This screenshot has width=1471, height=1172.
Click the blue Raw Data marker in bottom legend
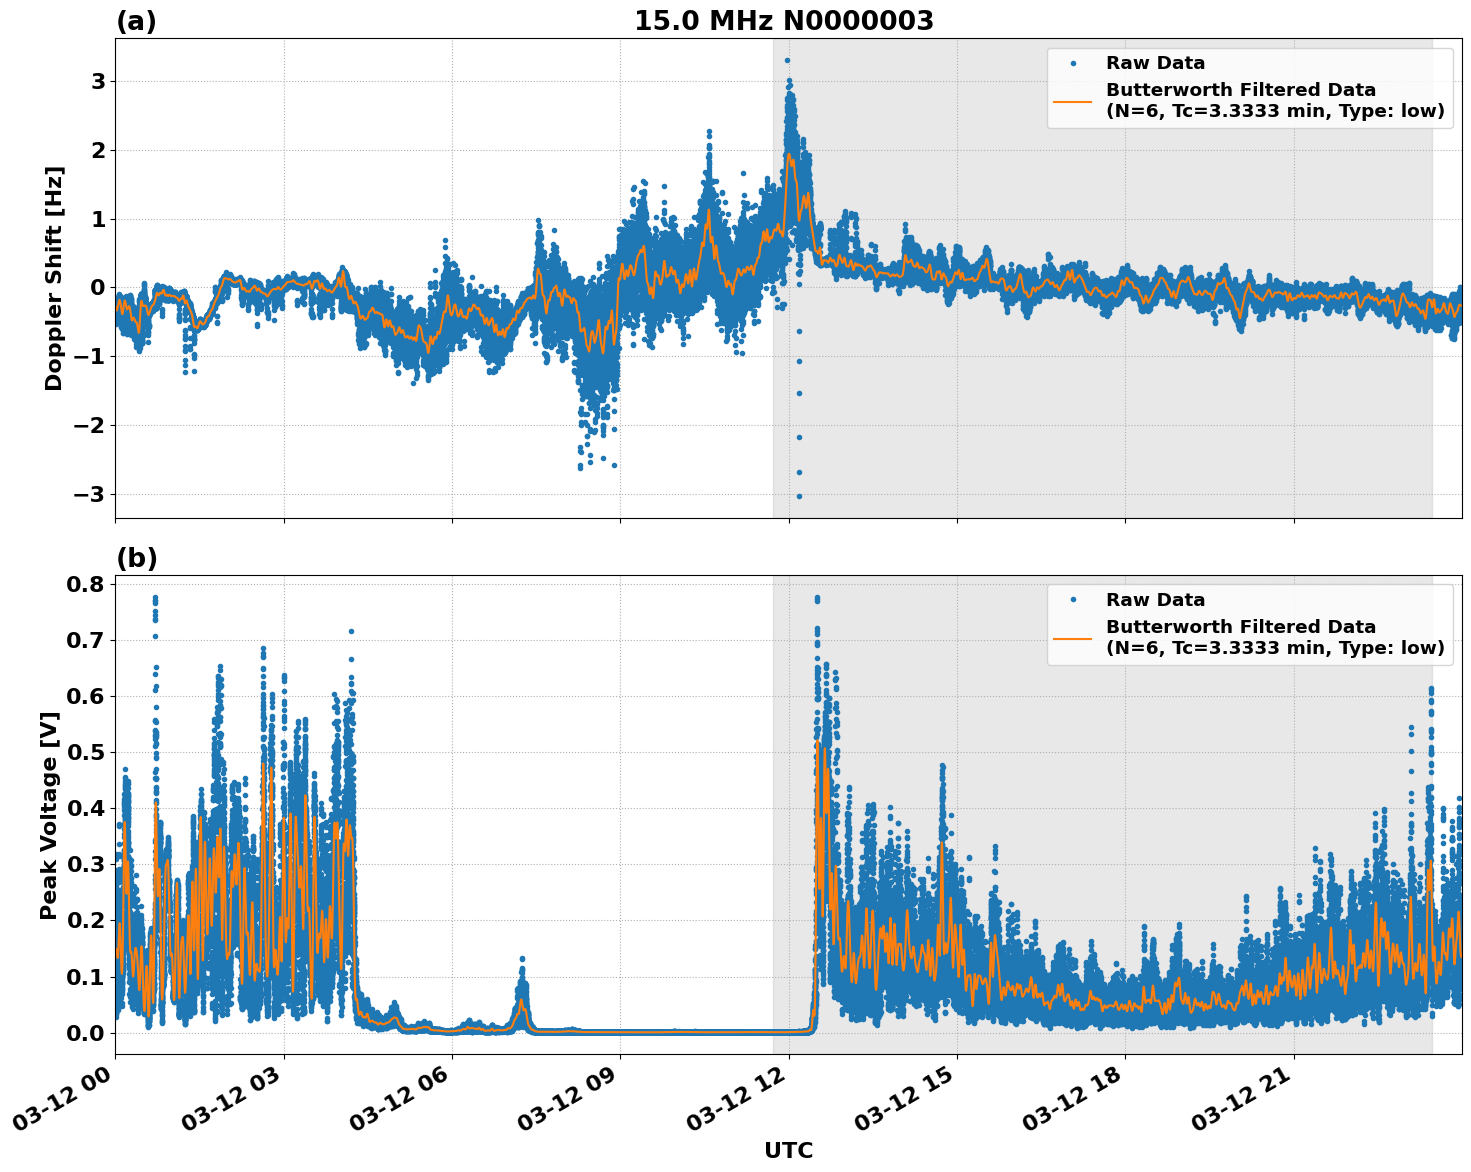pyautogui.click(x=1073, y=601)
